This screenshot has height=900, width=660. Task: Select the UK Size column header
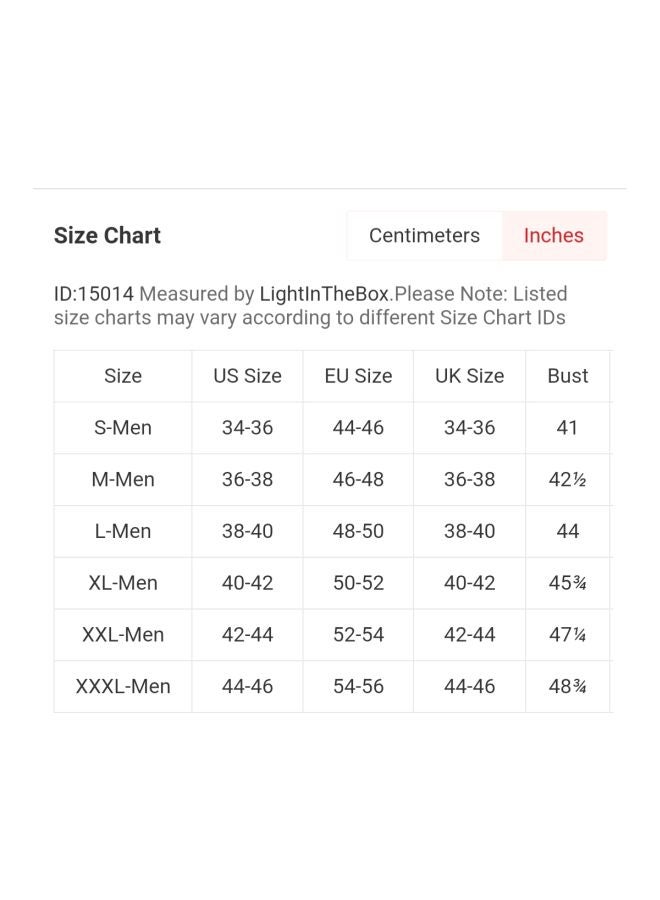[469, 376]
